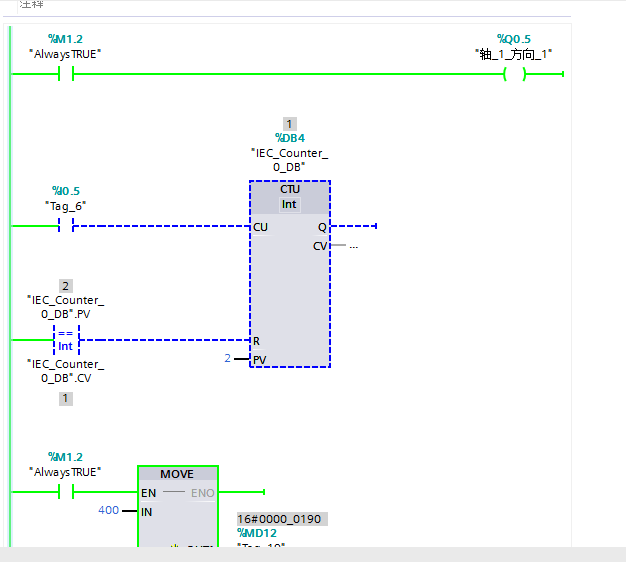Viewport: 626px width, 562px height.
Task: Select the %DB4 data block address label
Action: (289, 138)
